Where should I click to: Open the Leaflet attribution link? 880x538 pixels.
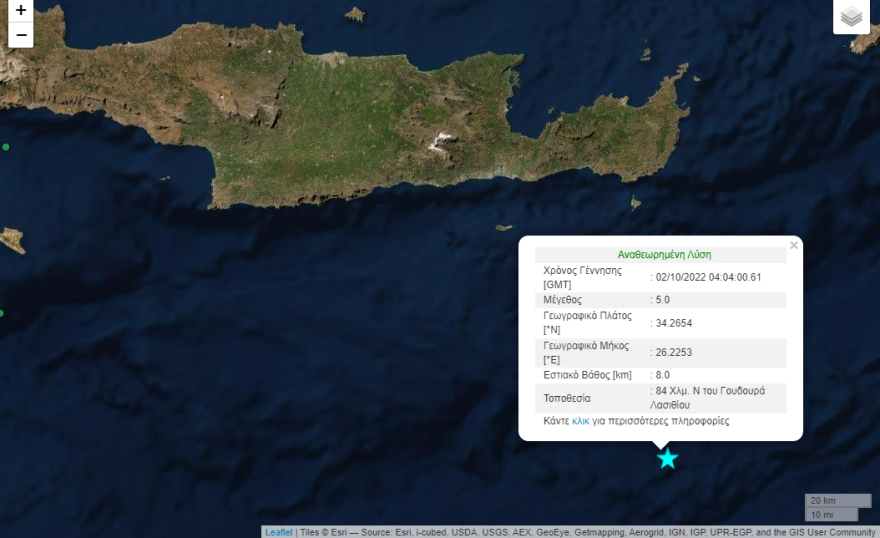coord(279,532)
